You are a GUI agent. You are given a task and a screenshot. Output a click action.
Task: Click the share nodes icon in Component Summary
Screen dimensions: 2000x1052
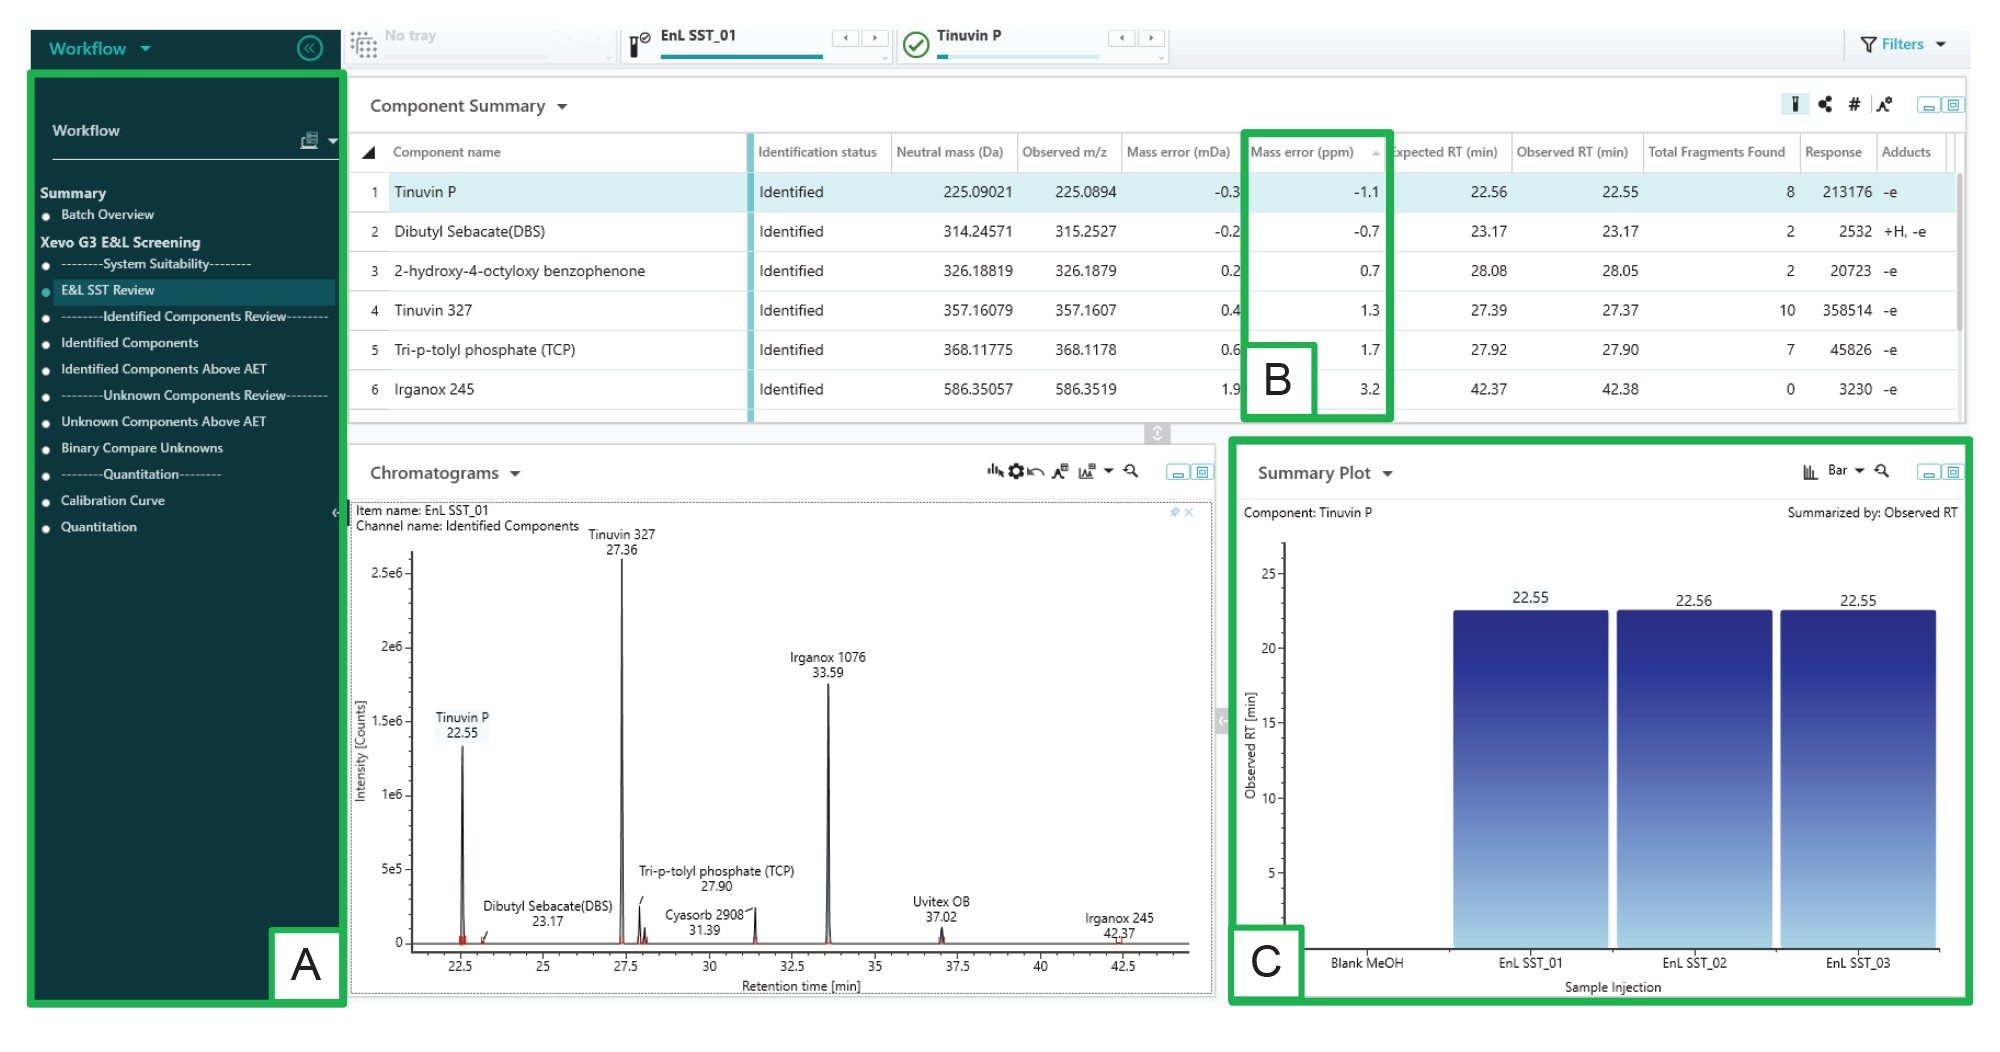[x=1825, y=104]
